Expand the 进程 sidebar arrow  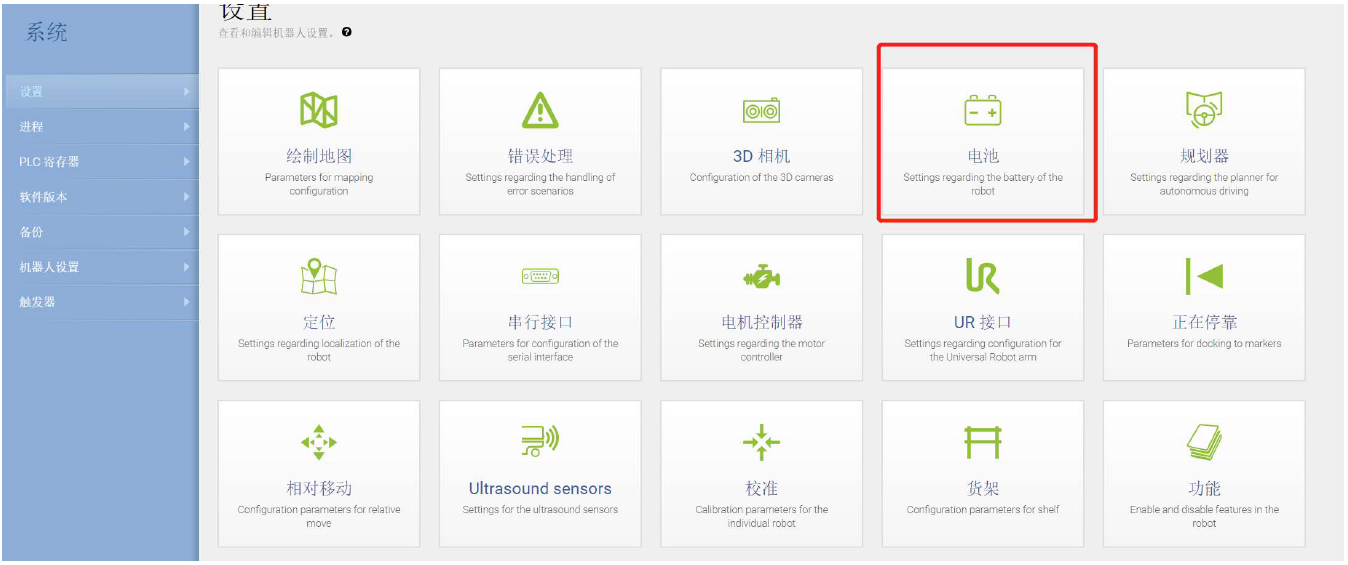(186, 127)
